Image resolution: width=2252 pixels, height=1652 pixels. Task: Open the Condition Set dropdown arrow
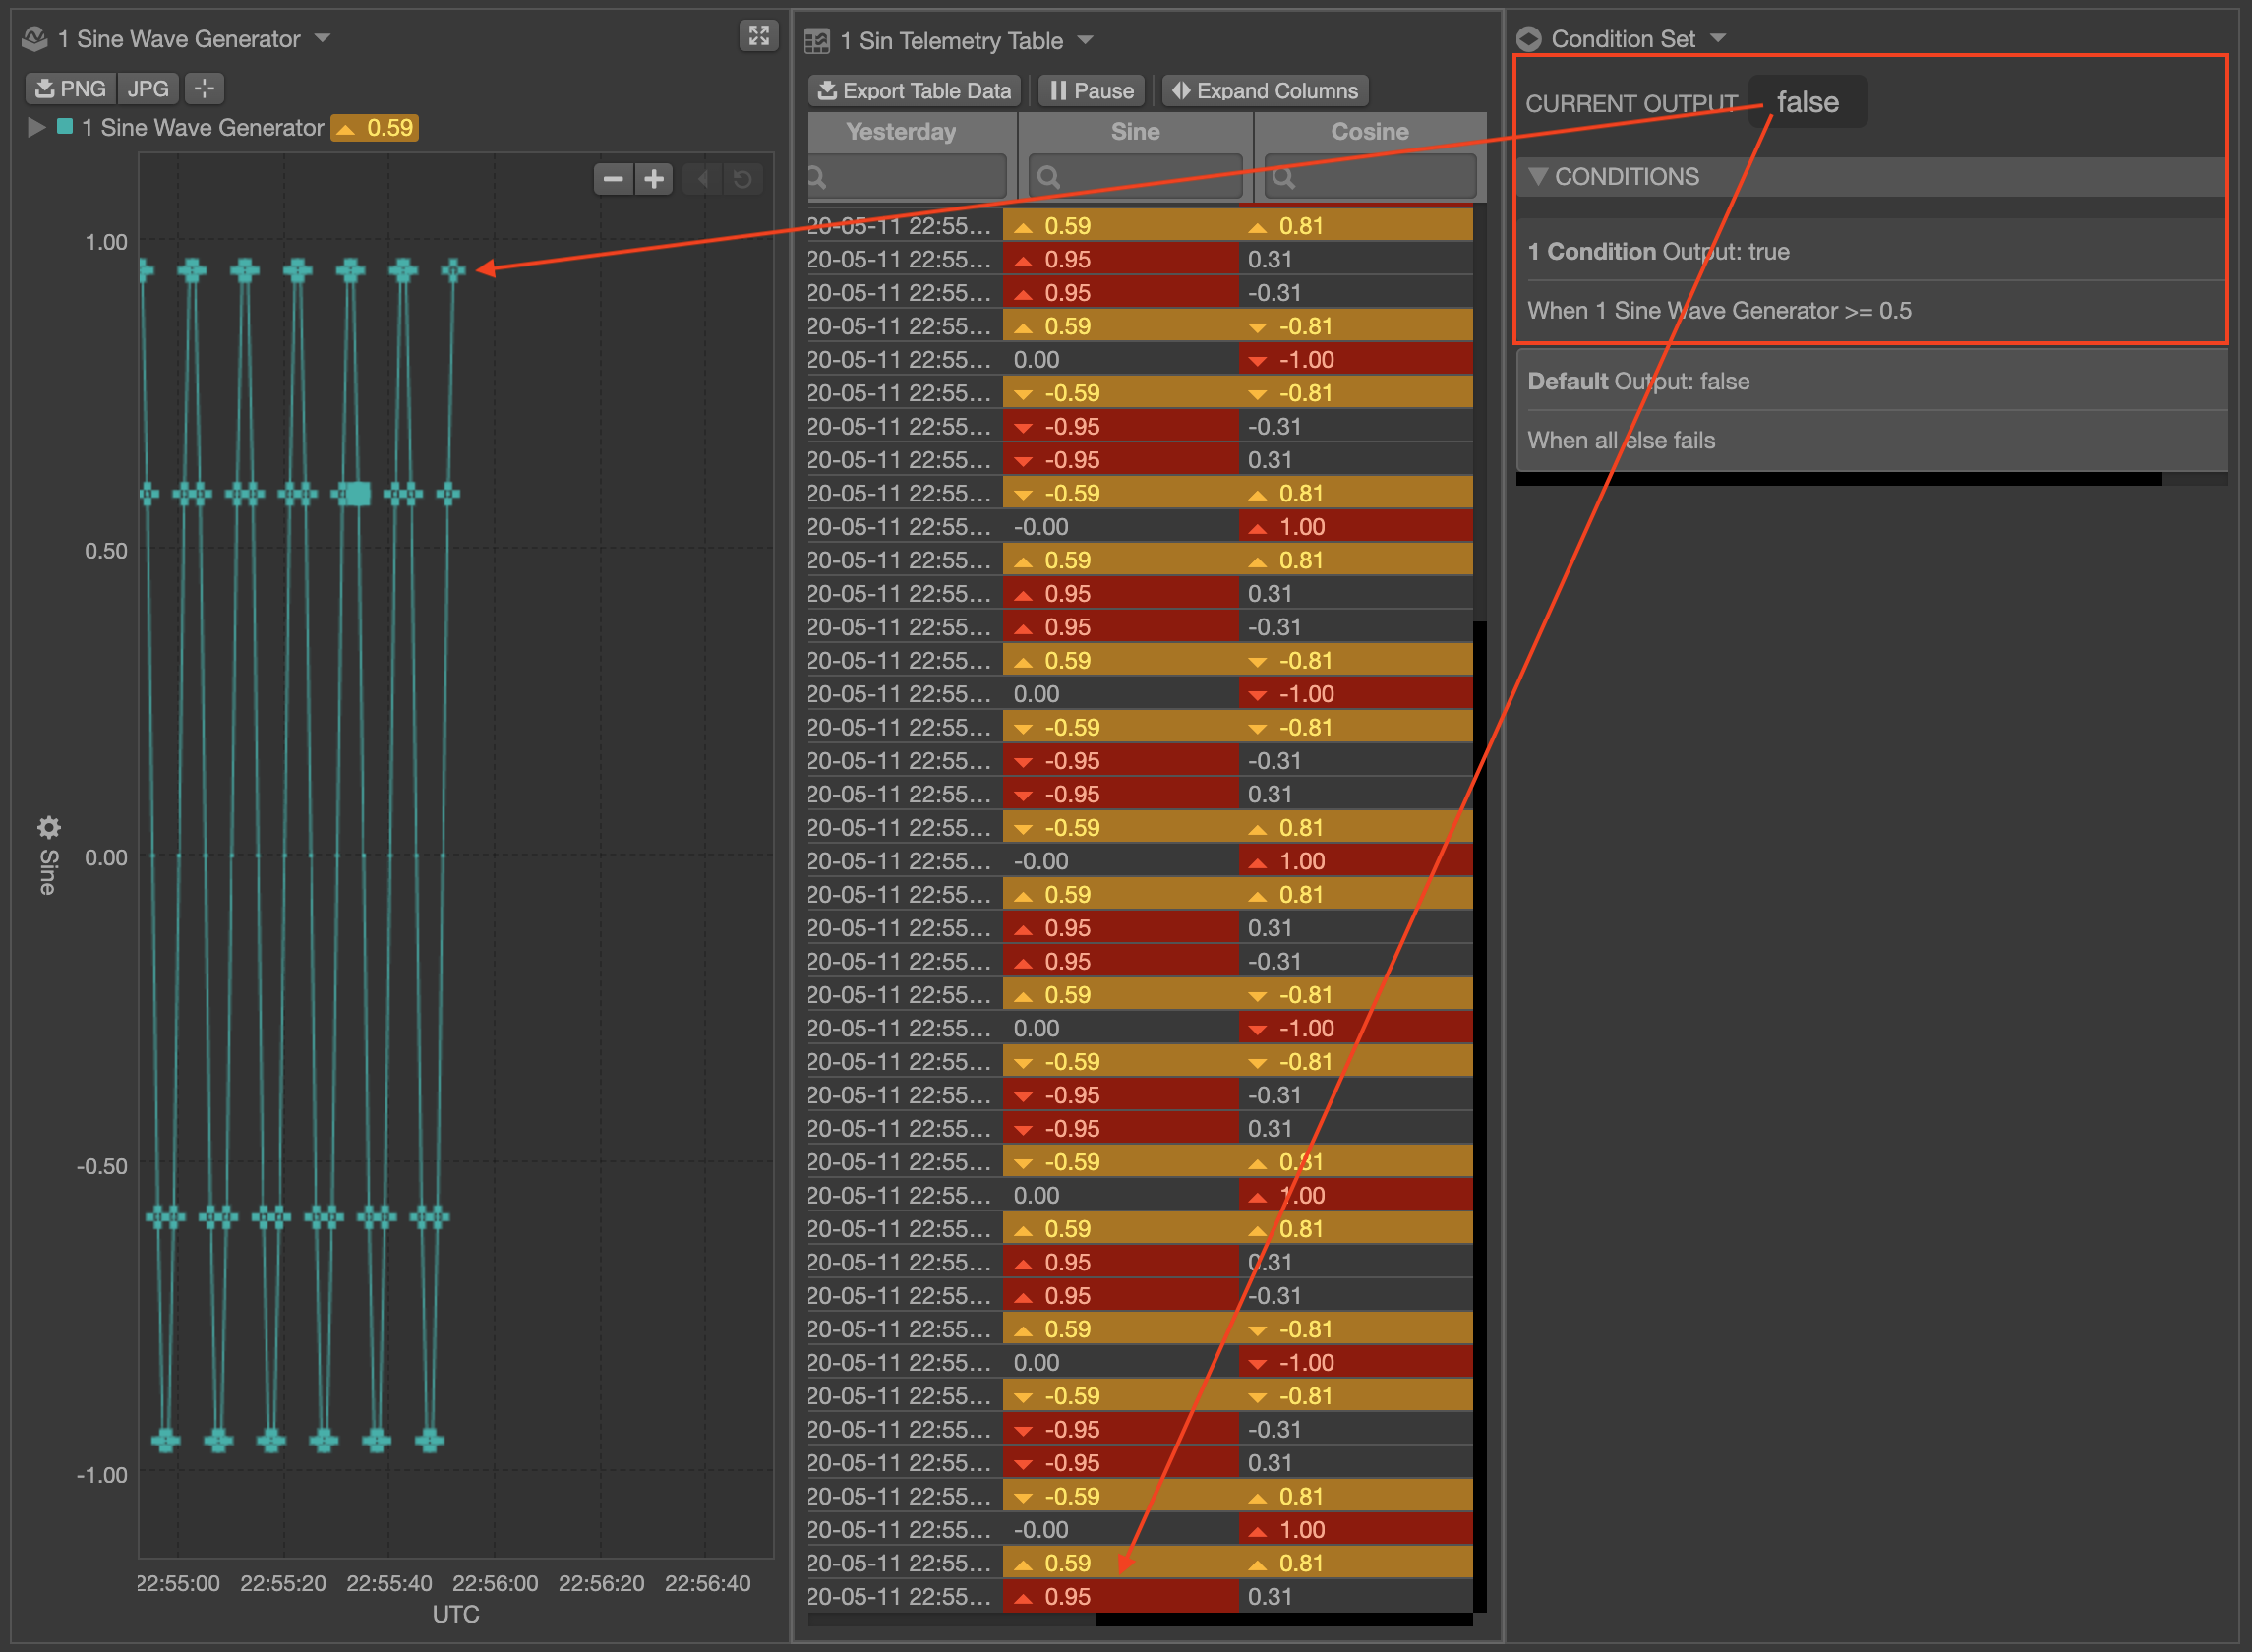1720,37
